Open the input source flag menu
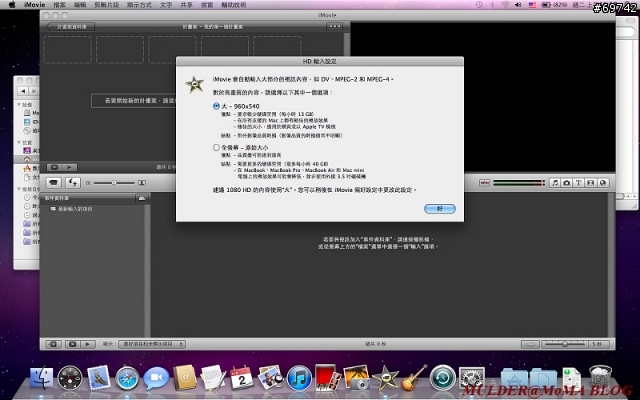This screenshot has width=640, height=400. click(532, 5)
